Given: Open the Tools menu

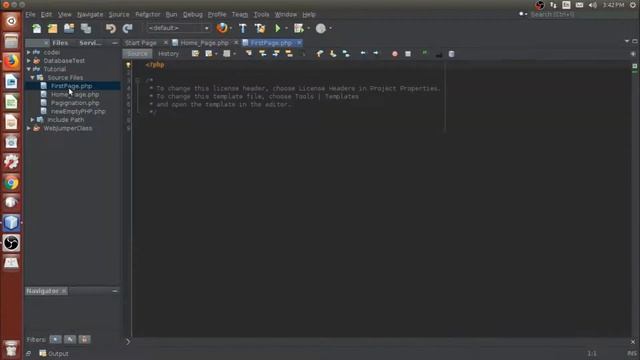Looking at the screenshot, I should point(261,14).
